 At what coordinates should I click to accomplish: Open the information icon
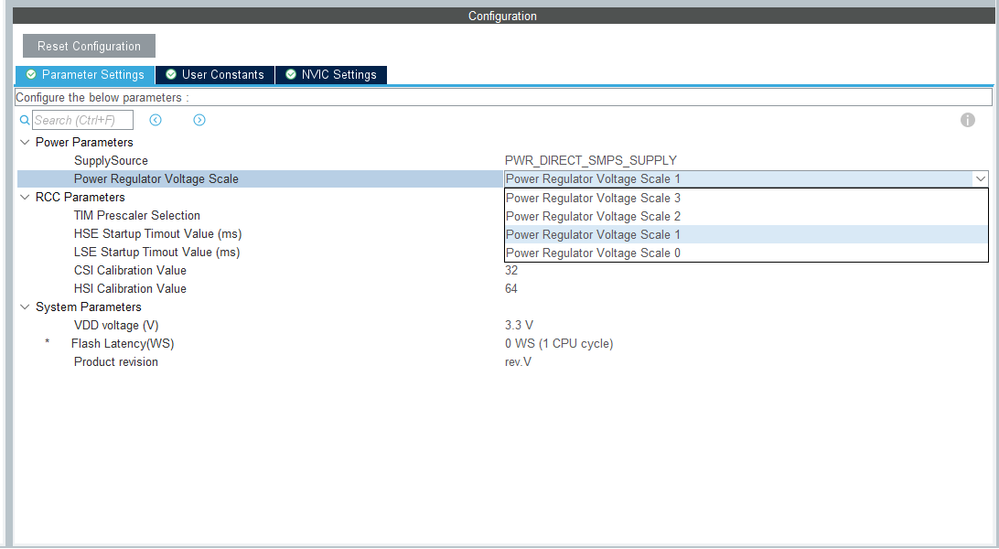(967, 120)
